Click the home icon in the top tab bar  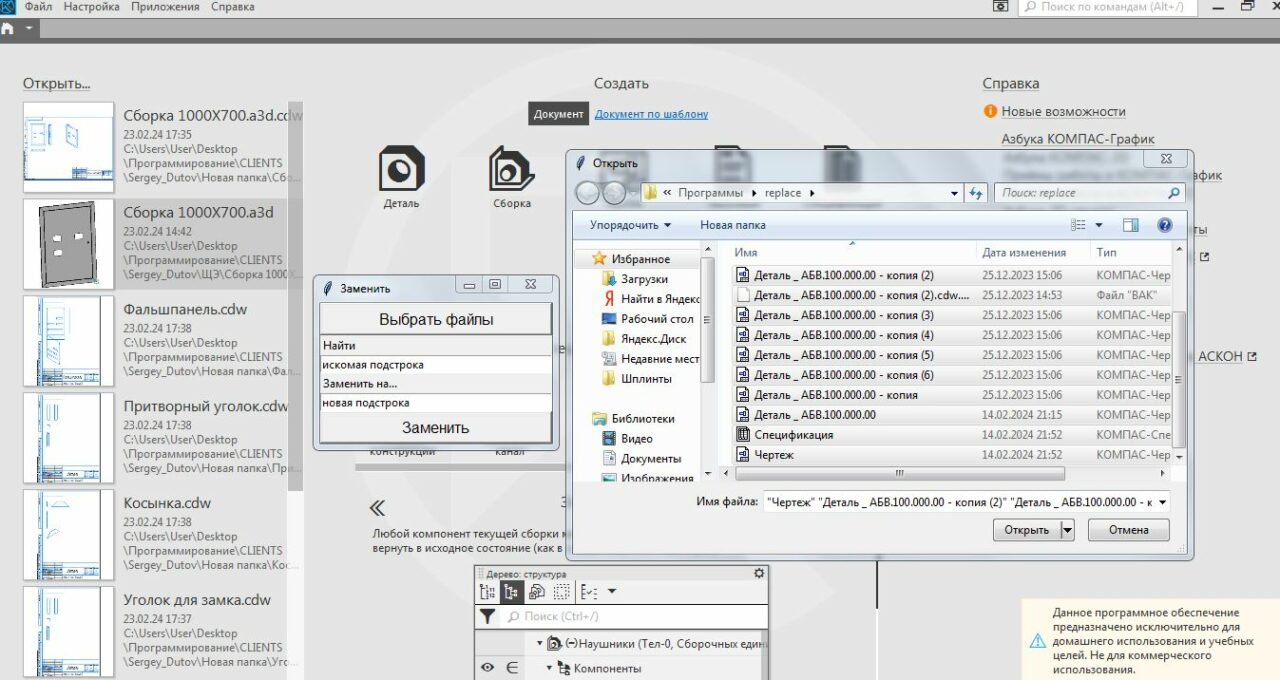click(8, 28)
